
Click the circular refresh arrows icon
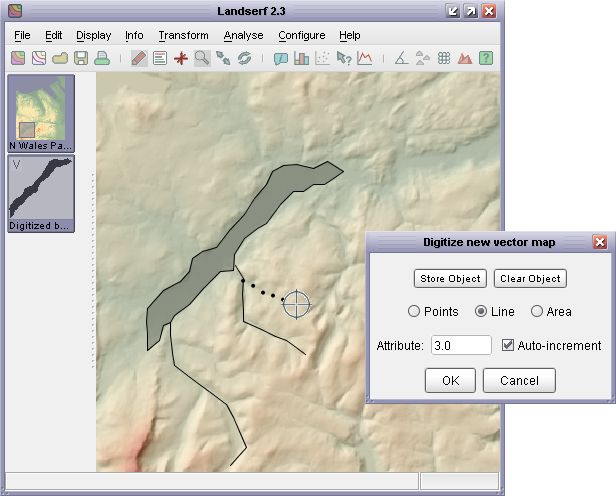(244, 58)
